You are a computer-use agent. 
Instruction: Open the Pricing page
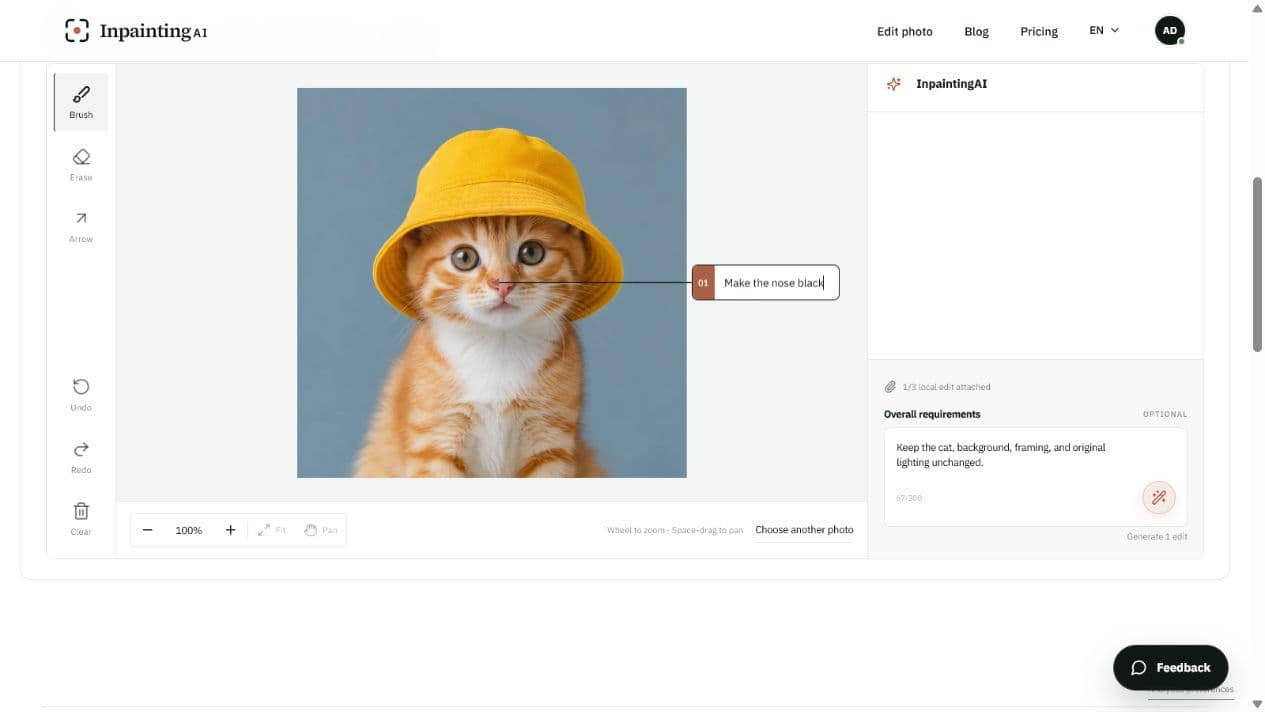click(1039, 31)
